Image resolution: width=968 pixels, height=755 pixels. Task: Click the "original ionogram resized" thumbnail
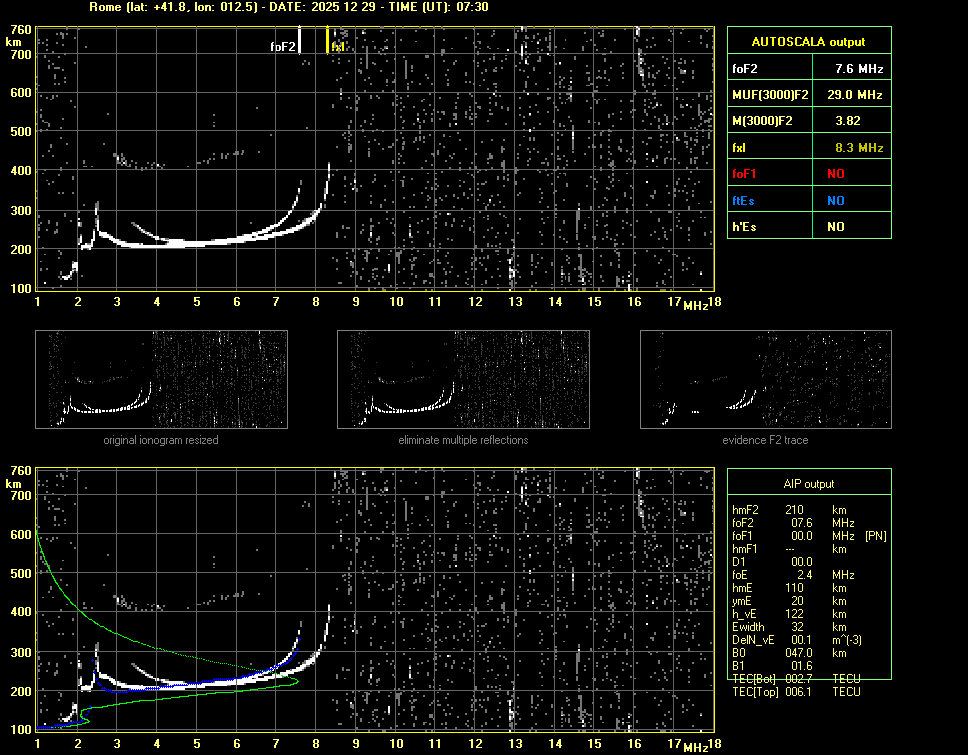(x=161, y=378)
